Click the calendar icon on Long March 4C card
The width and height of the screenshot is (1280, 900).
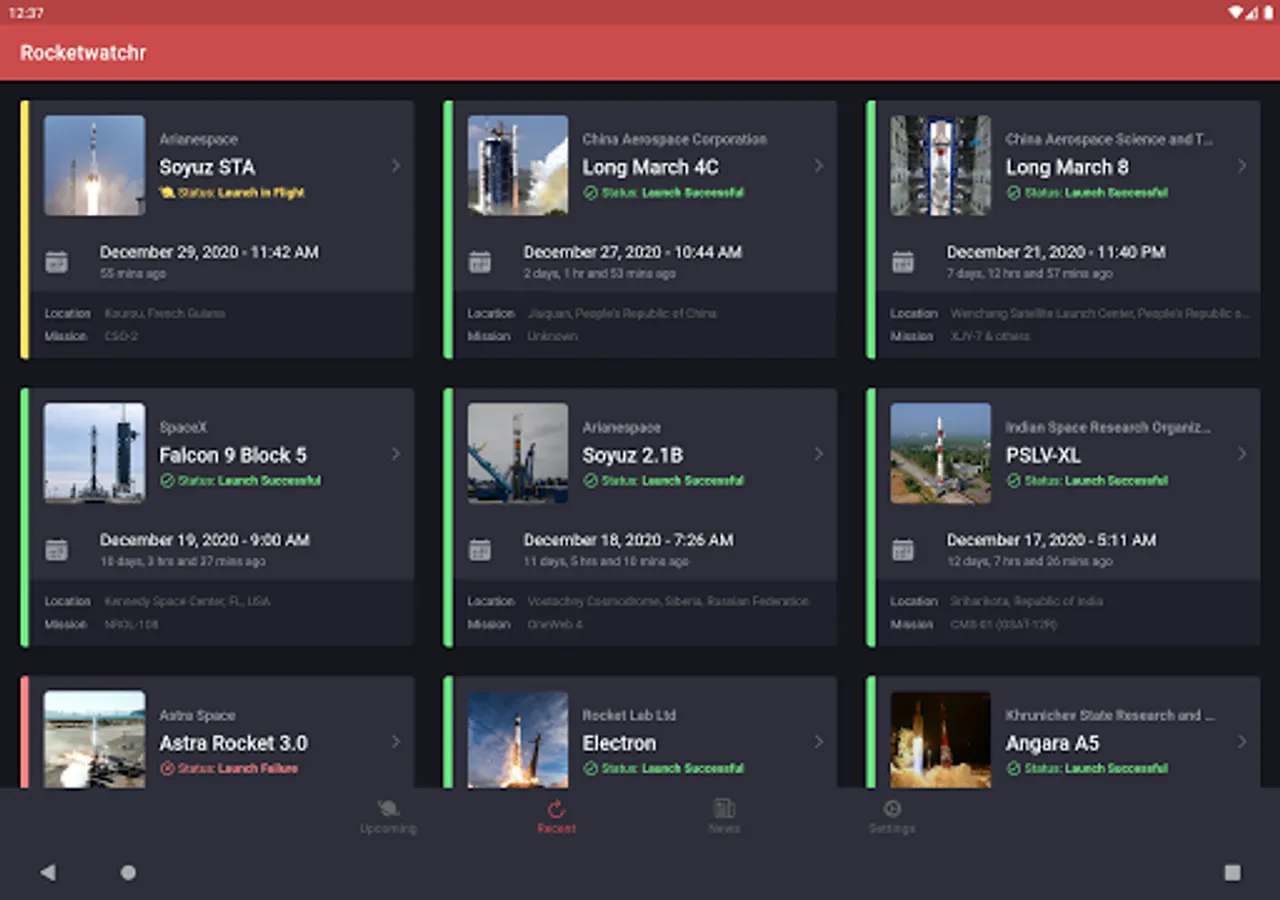click(480, 262)
